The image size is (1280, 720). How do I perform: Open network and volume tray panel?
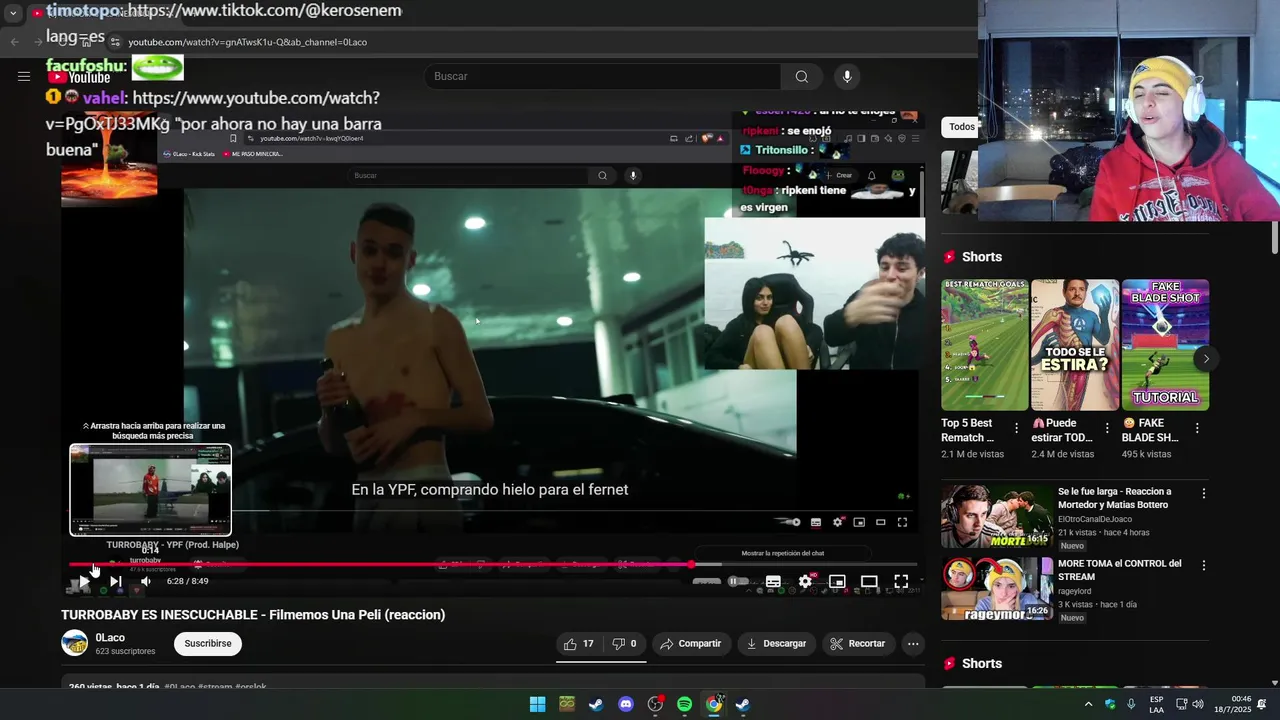click(1189, 704)
